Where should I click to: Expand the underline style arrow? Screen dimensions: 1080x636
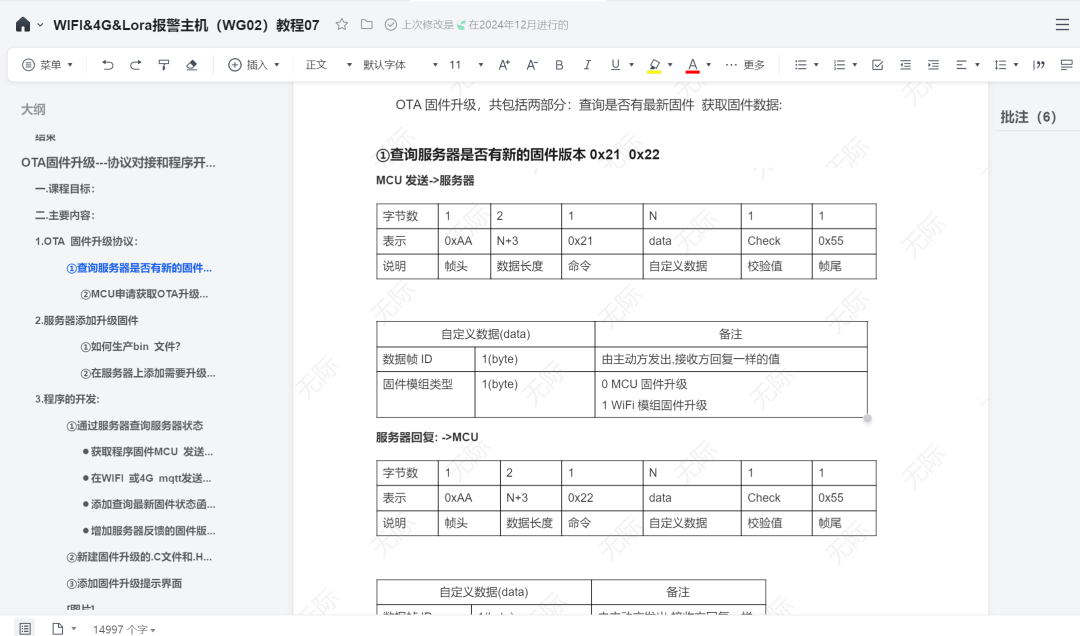631,65
